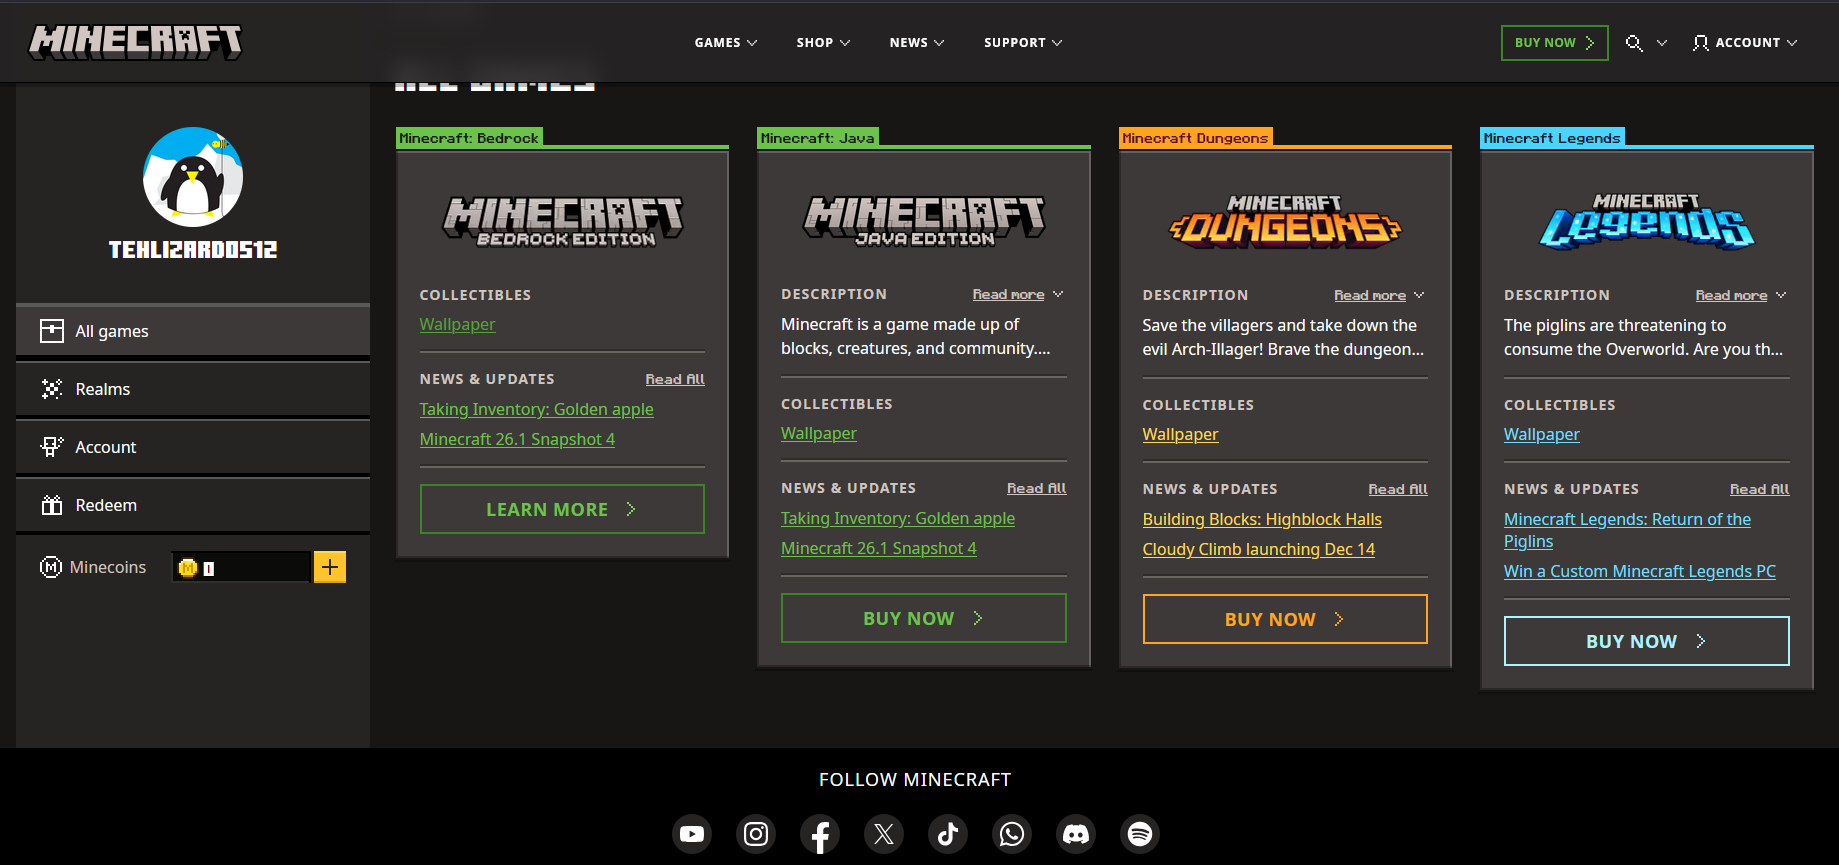Click the penguin profile avatar

193,177
